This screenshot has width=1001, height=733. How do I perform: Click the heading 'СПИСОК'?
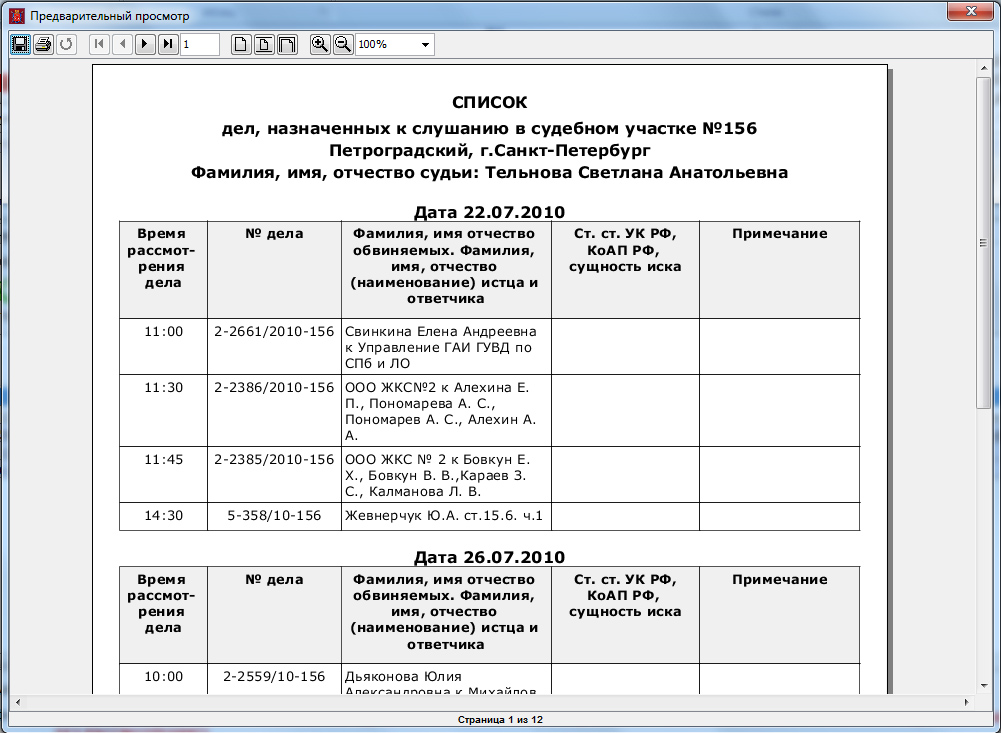tap(490, 103)
